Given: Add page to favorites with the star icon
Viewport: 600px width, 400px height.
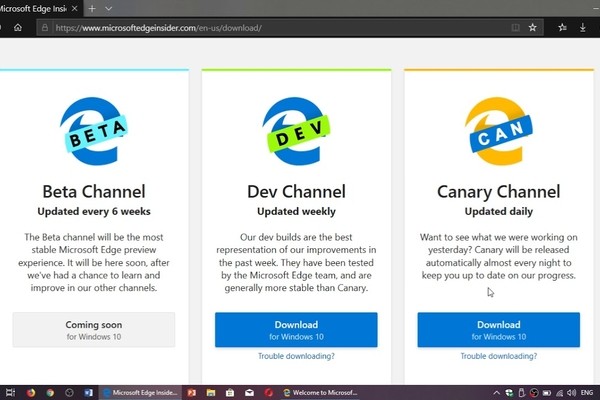Looking at the screenshot, I should [532, 28].
